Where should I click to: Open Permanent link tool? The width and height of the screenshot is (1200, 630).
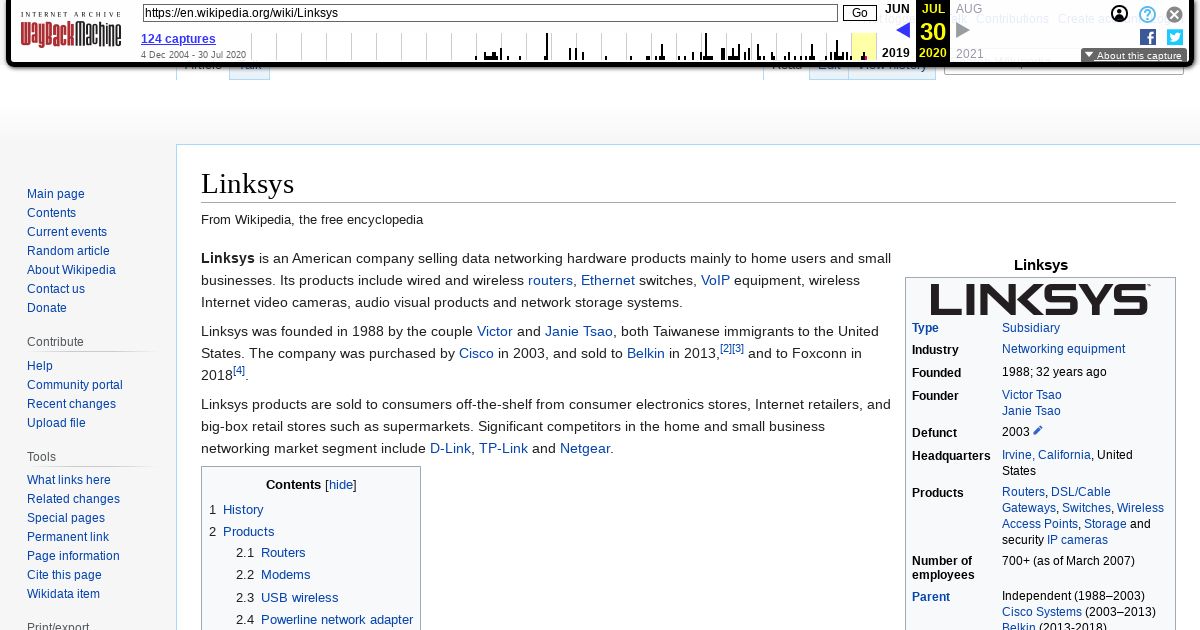point(68,537)
